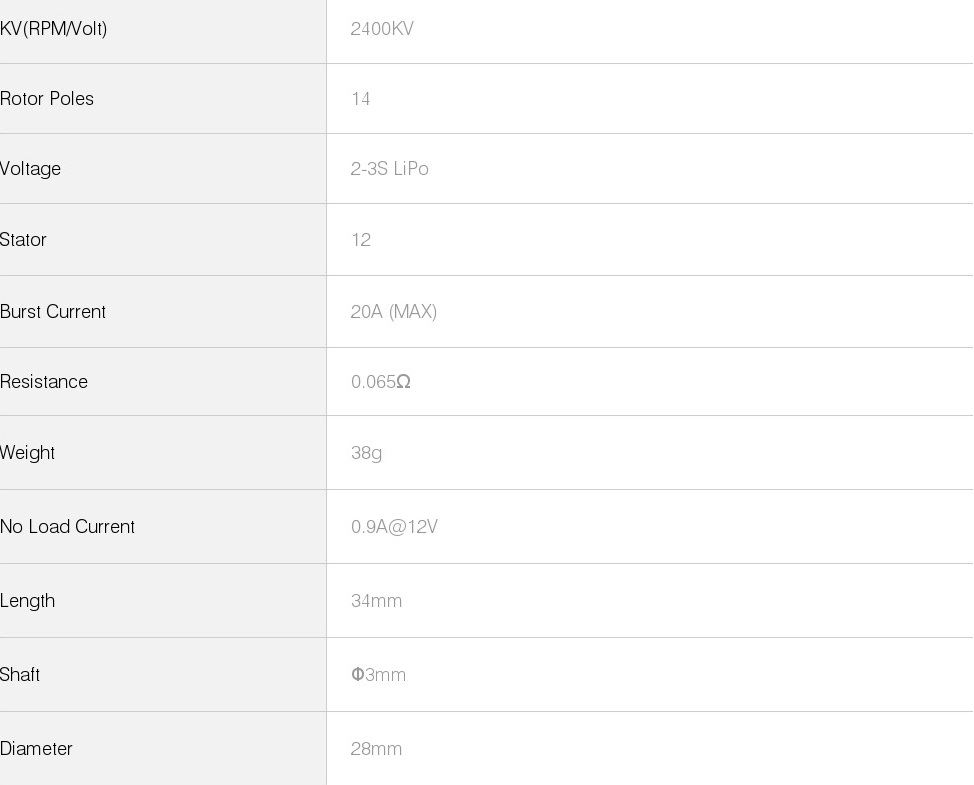
Task: Click the Stator value 12
Action: [361, 240]
